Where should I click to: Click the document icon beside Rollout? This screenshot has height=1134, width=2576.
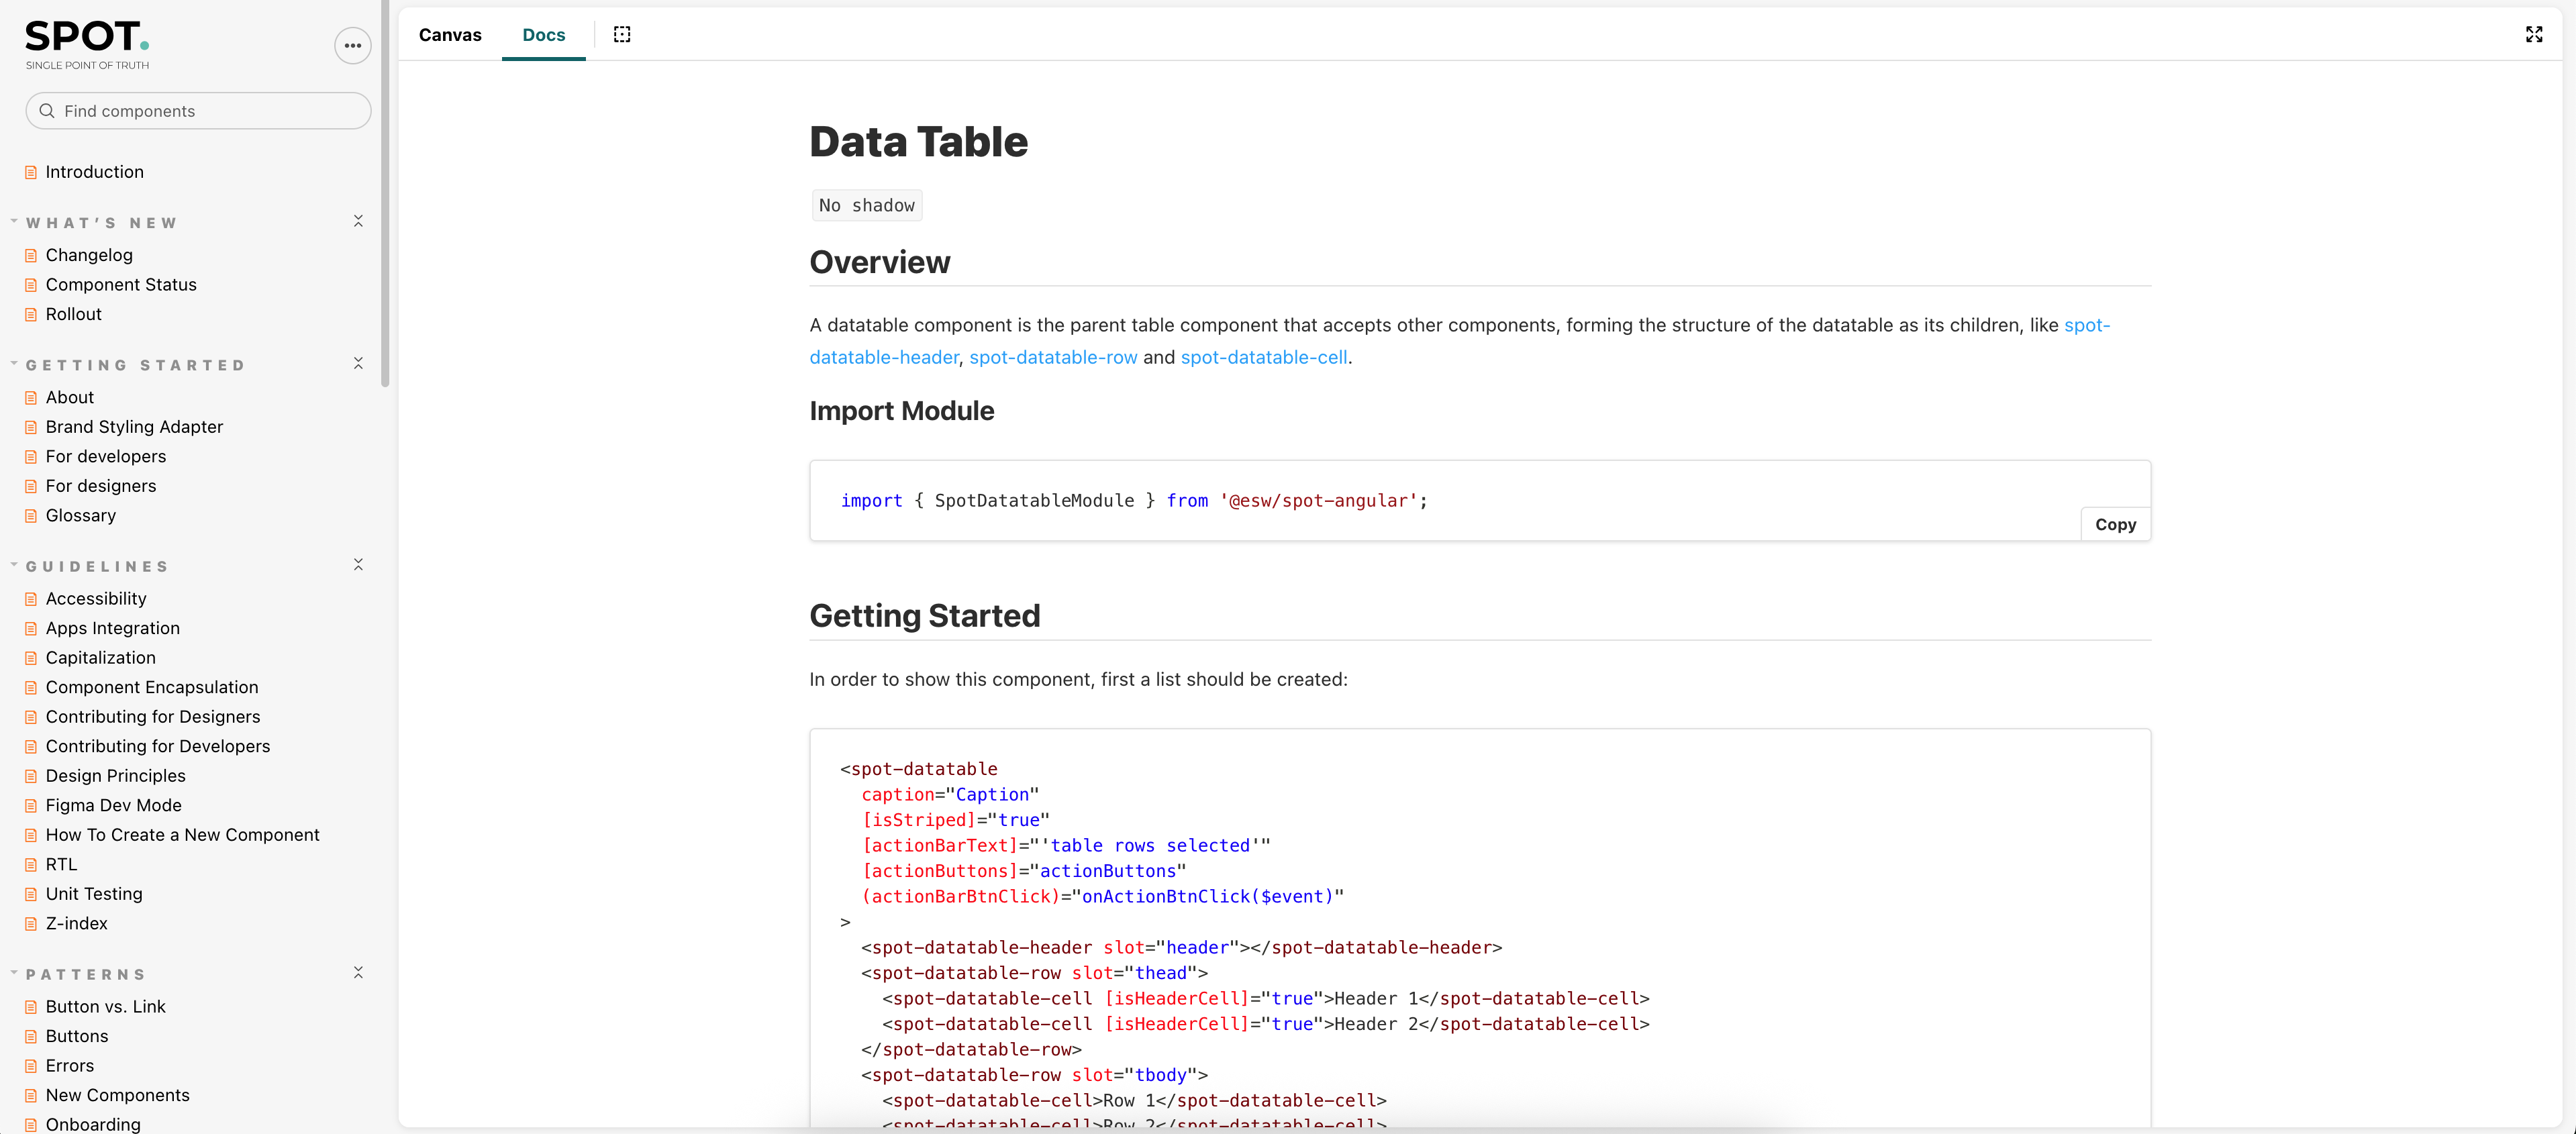(31, 314)
